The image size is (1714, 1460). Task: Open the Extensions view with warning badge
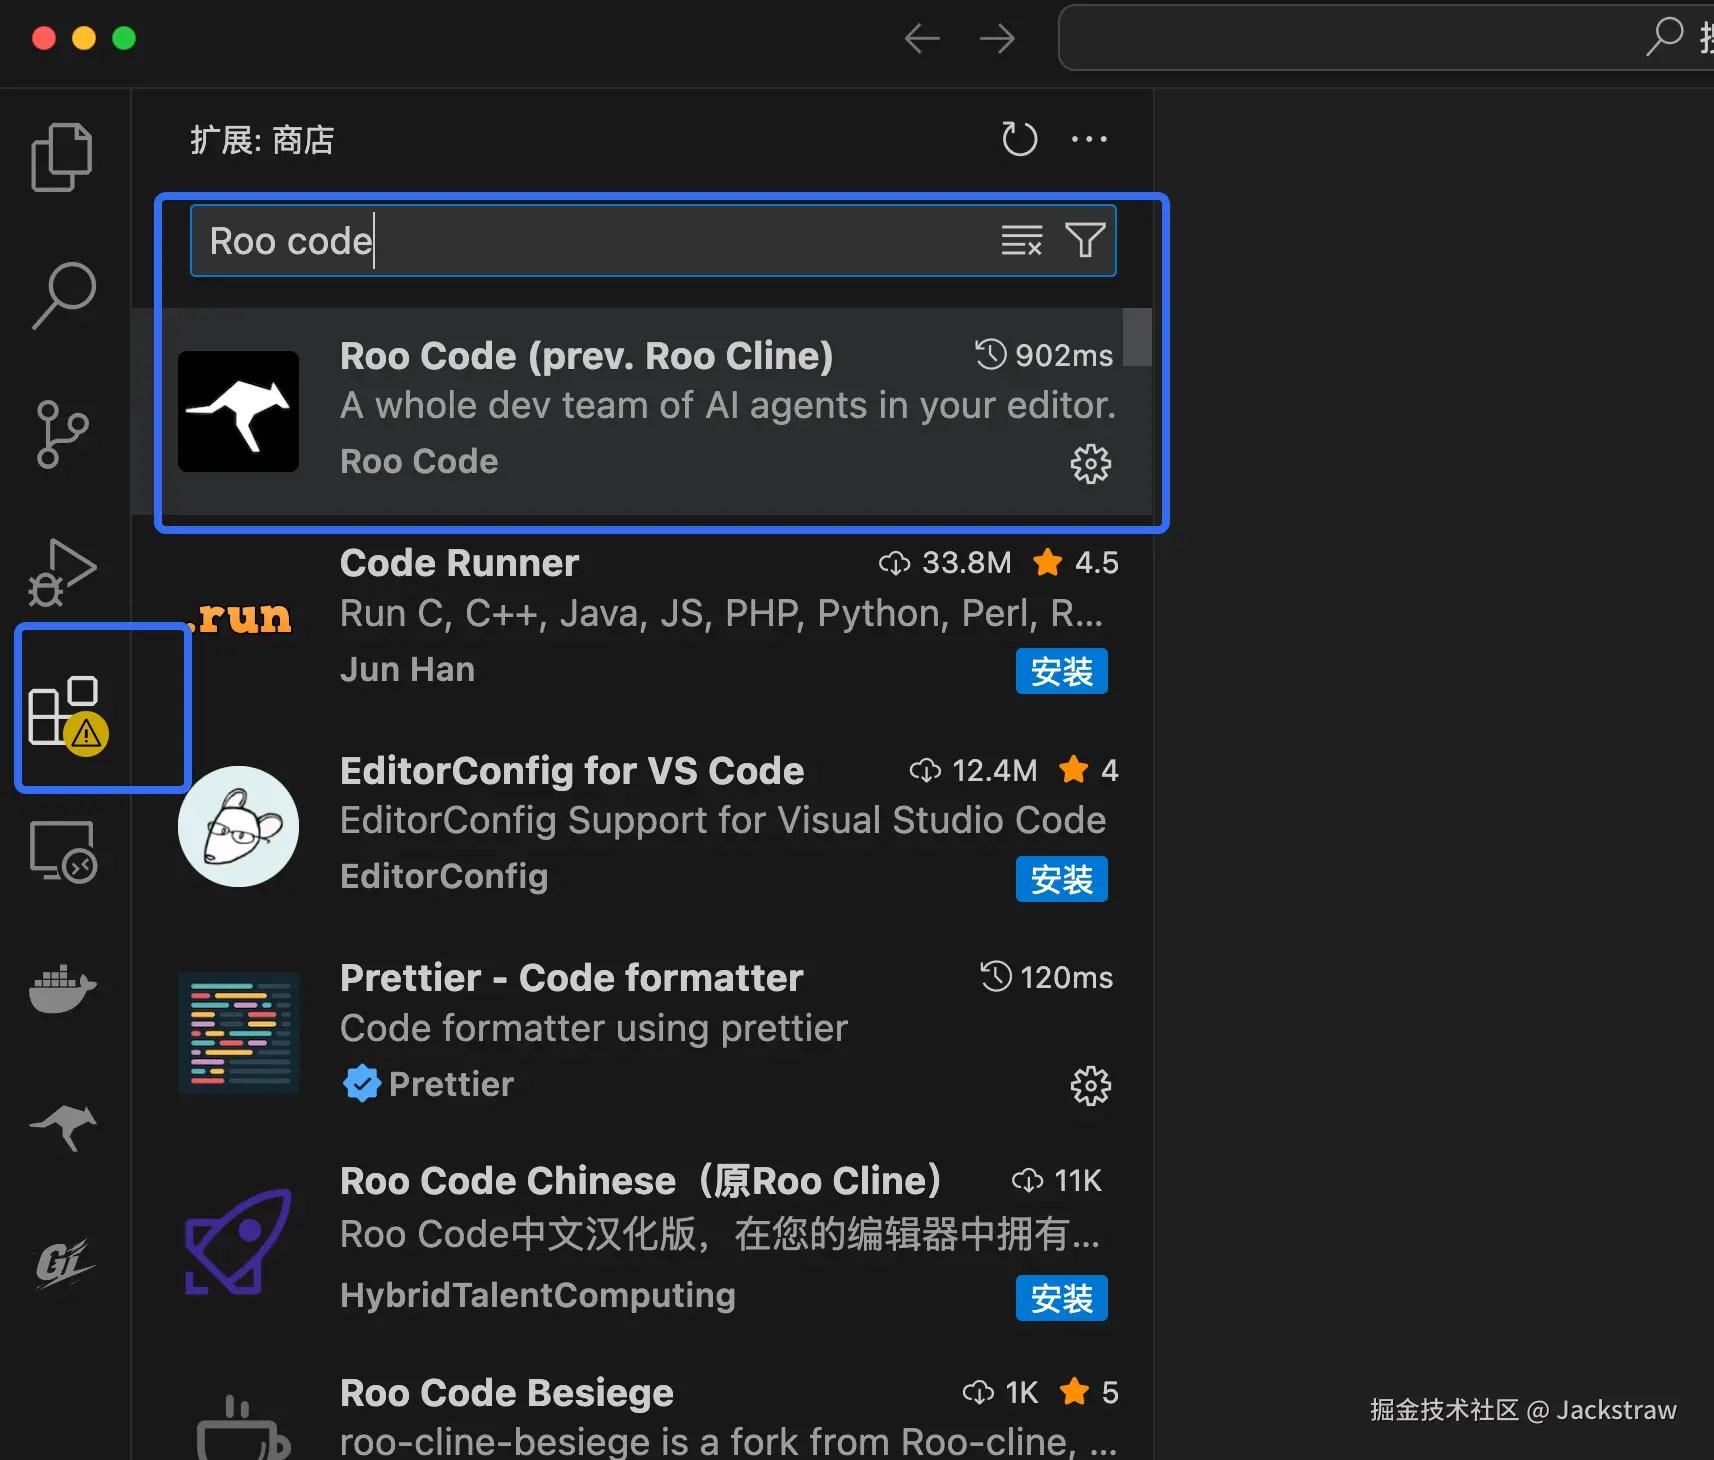tap(62, 708)
